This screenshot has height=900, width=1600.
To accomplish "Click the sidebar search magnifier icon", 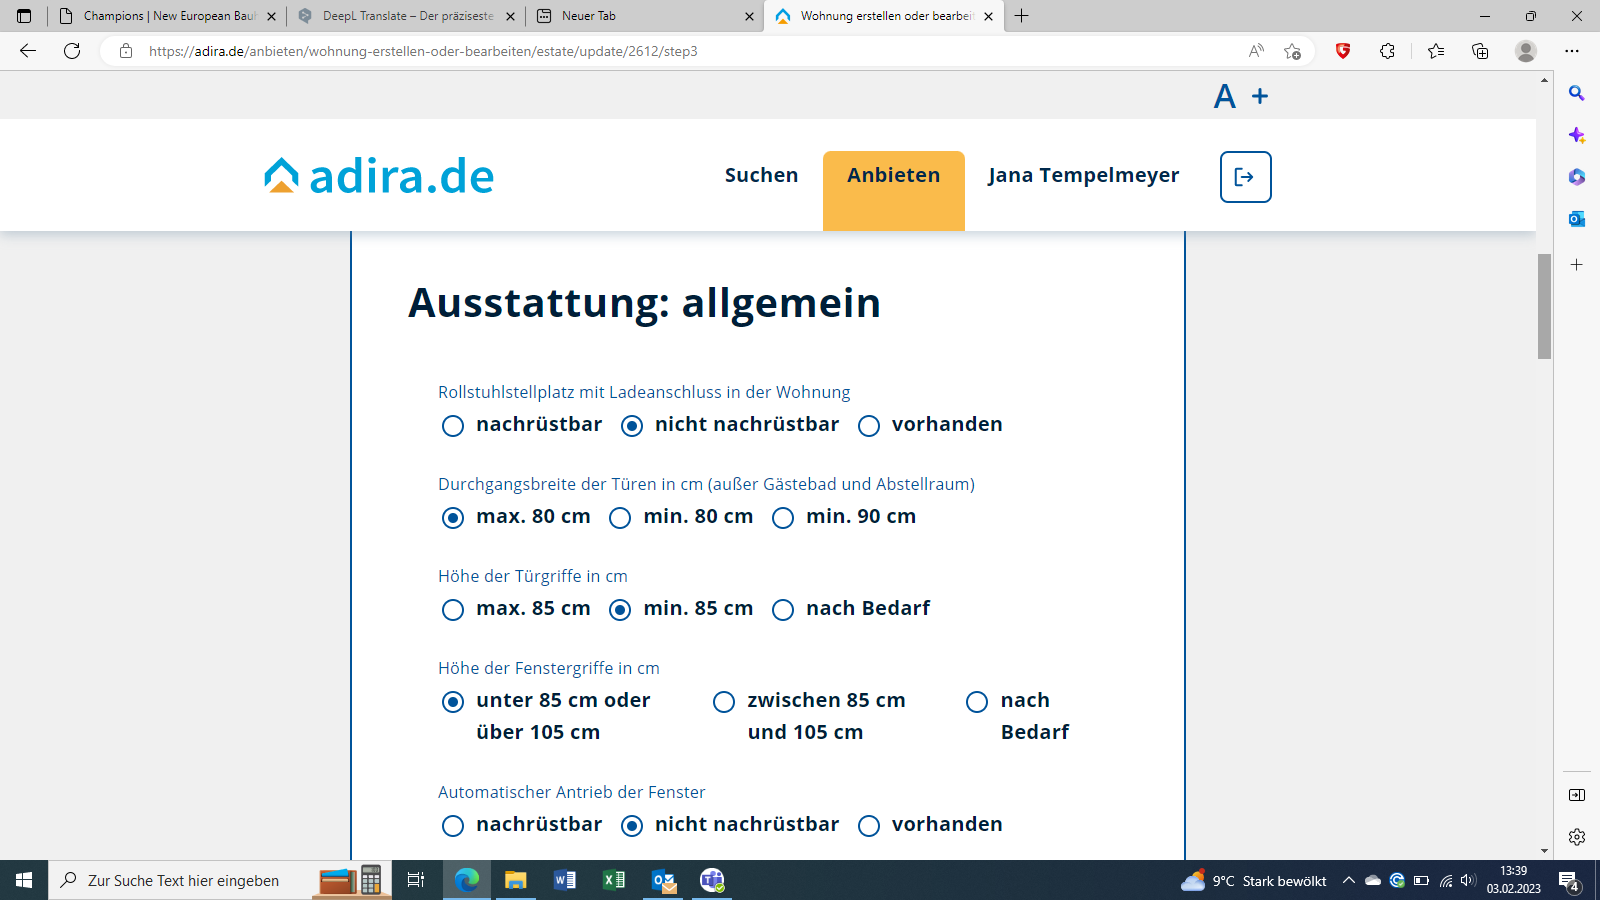I will [1577, 93].
